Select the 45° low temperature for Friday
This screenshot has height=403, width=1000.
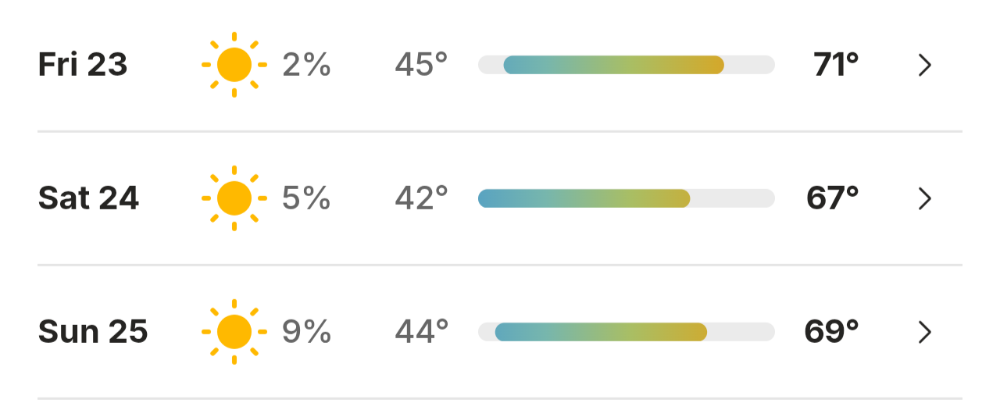click(422, 65)
